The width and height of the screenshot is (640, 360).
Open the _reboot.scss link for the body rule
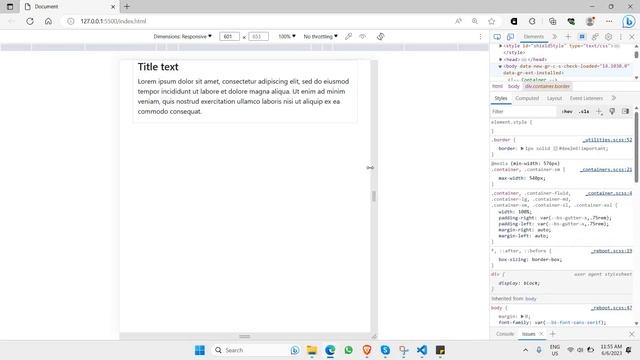pyautogui.click(x=611, y=308)
